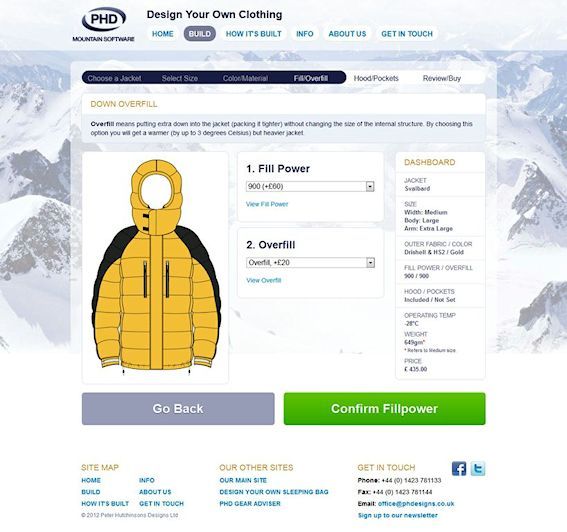The image size is (567, 532).
Task: Open the View Overfill link
Action: 264,280
